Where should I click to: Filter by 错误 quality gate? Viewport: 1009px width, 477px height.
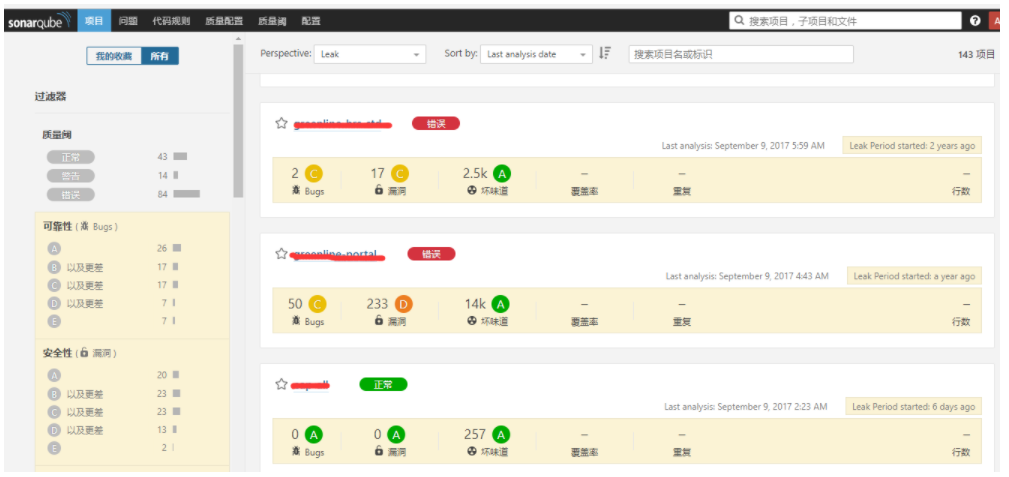(70, 194)
